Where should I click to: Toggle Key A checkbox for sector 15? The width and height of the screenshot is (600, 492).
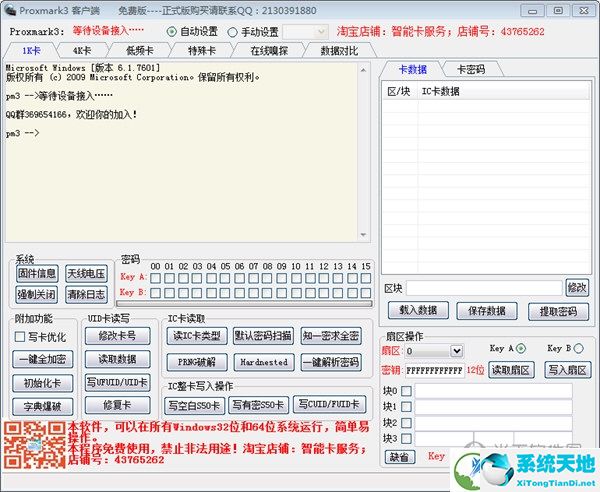366,278
